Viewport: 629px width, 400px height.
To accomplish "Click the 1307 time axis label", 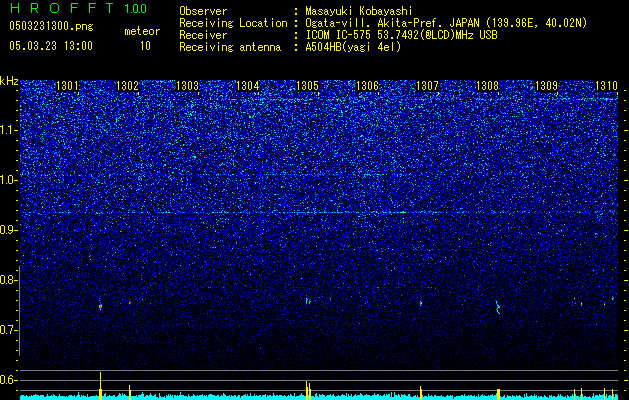I will (427, 85).
